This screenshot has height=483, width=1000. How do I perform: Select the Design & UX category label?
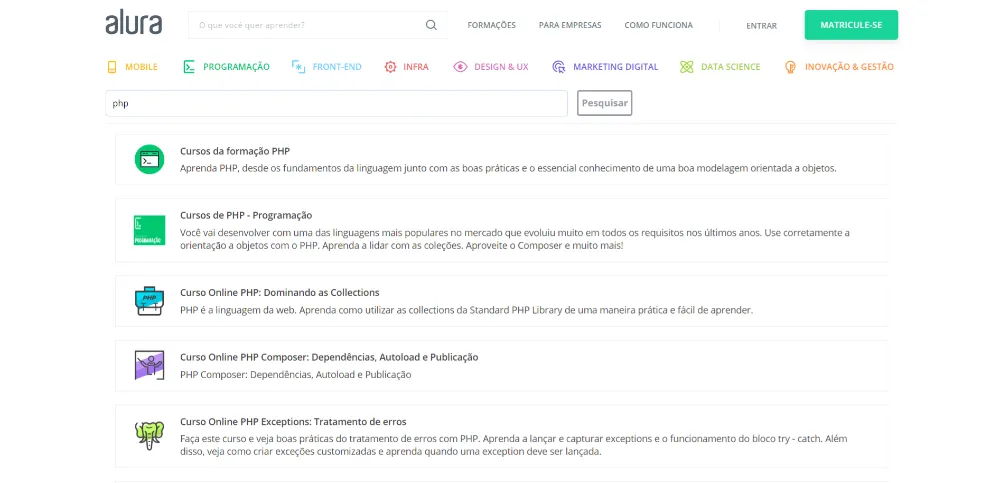click(x=501, y=67)
